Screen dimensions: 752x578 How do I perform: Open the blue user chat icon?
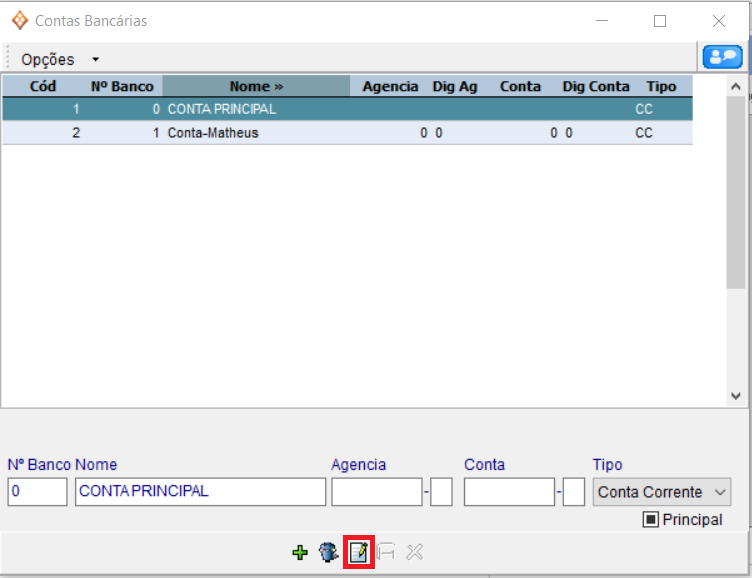pos(723,57)
